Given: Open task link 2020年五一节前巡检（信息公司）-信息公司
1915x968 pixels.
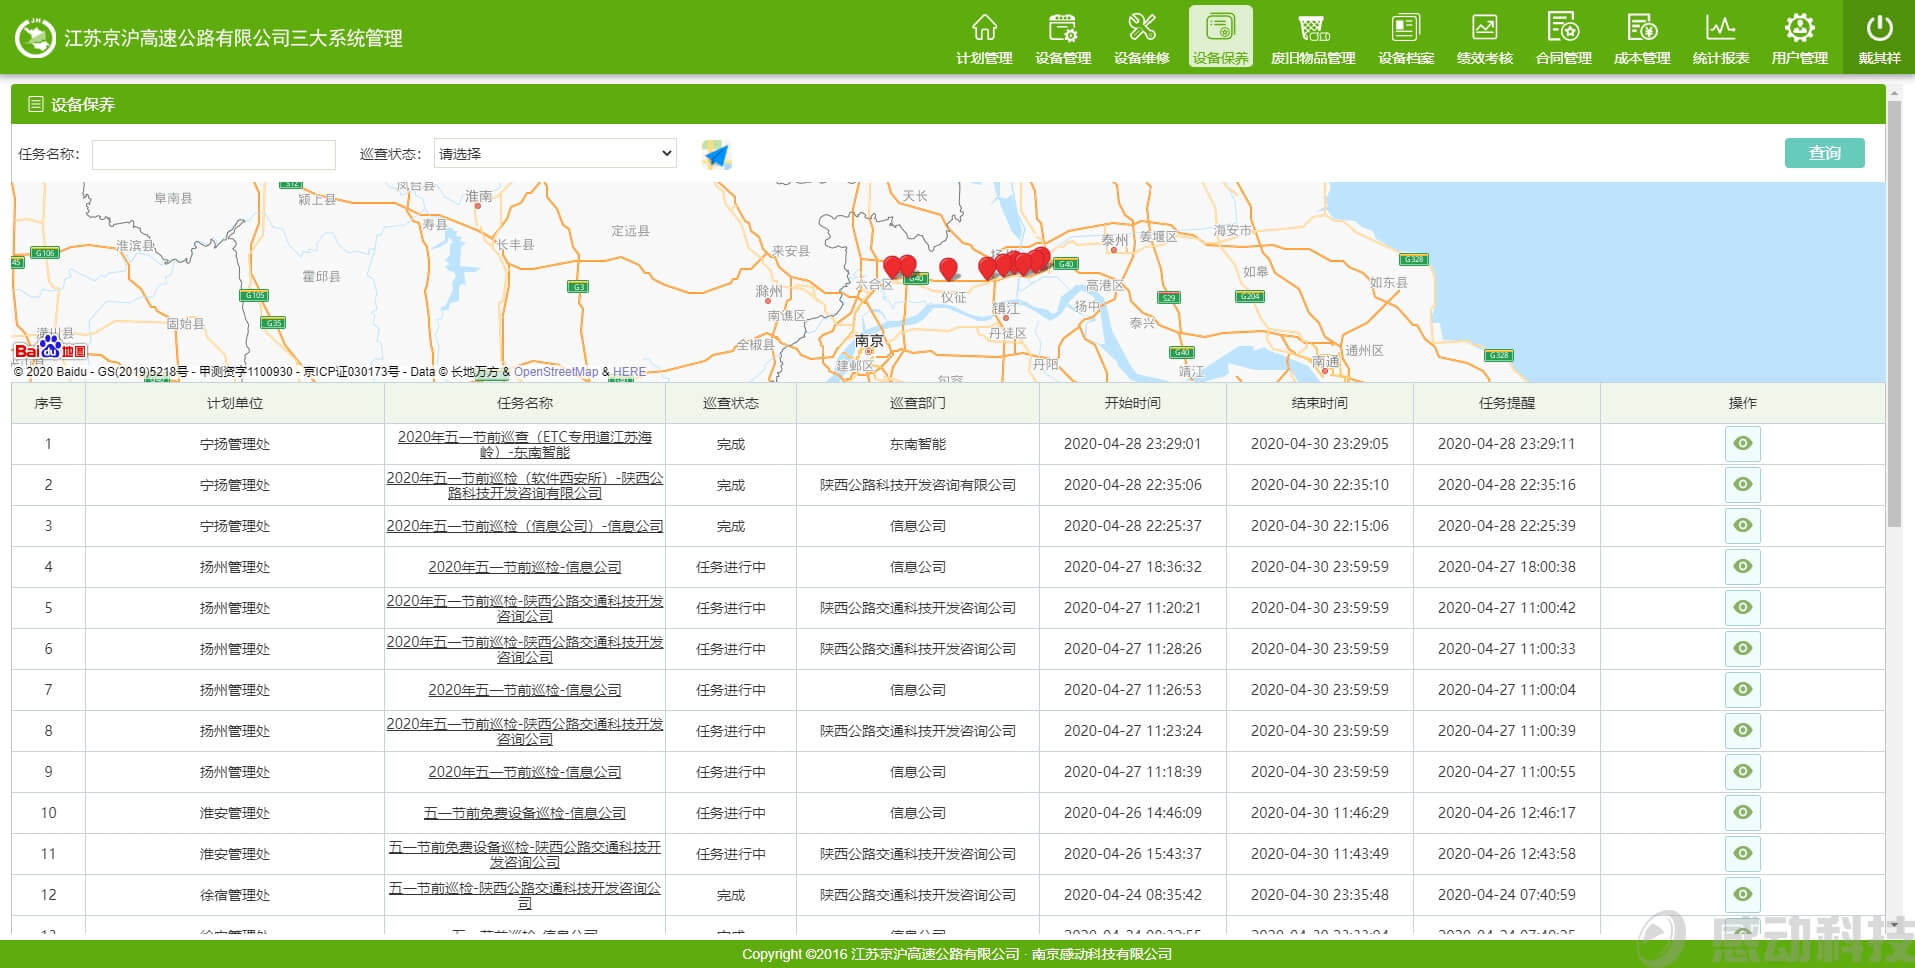Looking at the screenshot, I should coord(524,526).
